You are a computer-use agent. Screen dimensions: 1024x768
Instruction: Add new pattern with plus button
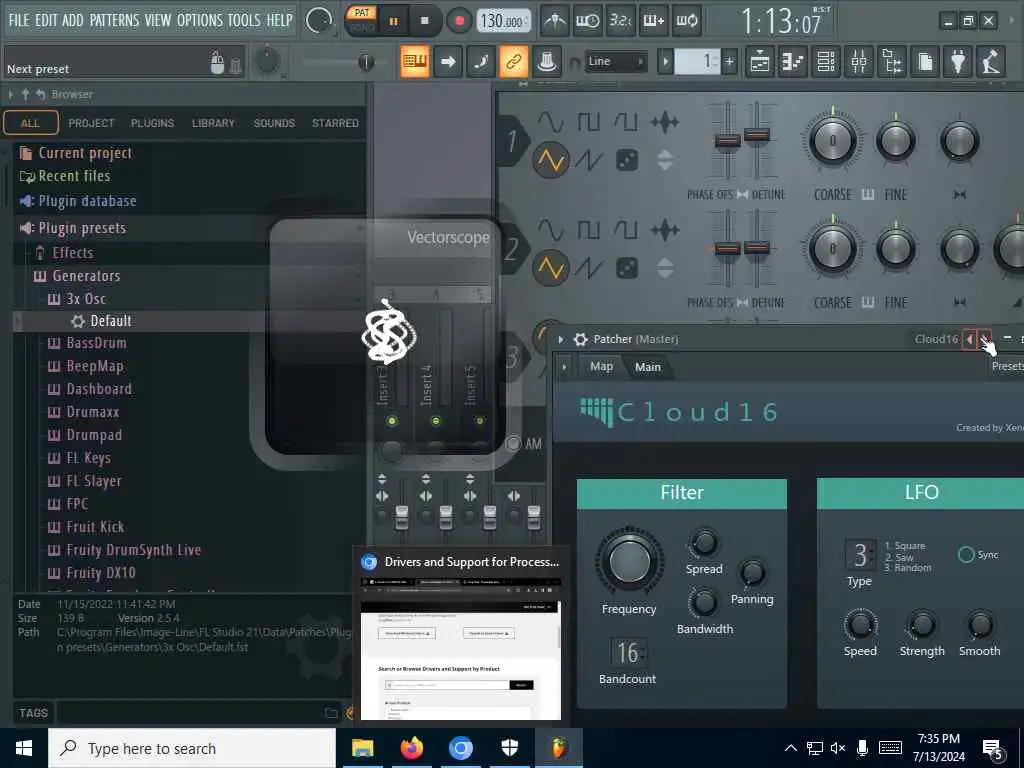[x=729, y=61]
